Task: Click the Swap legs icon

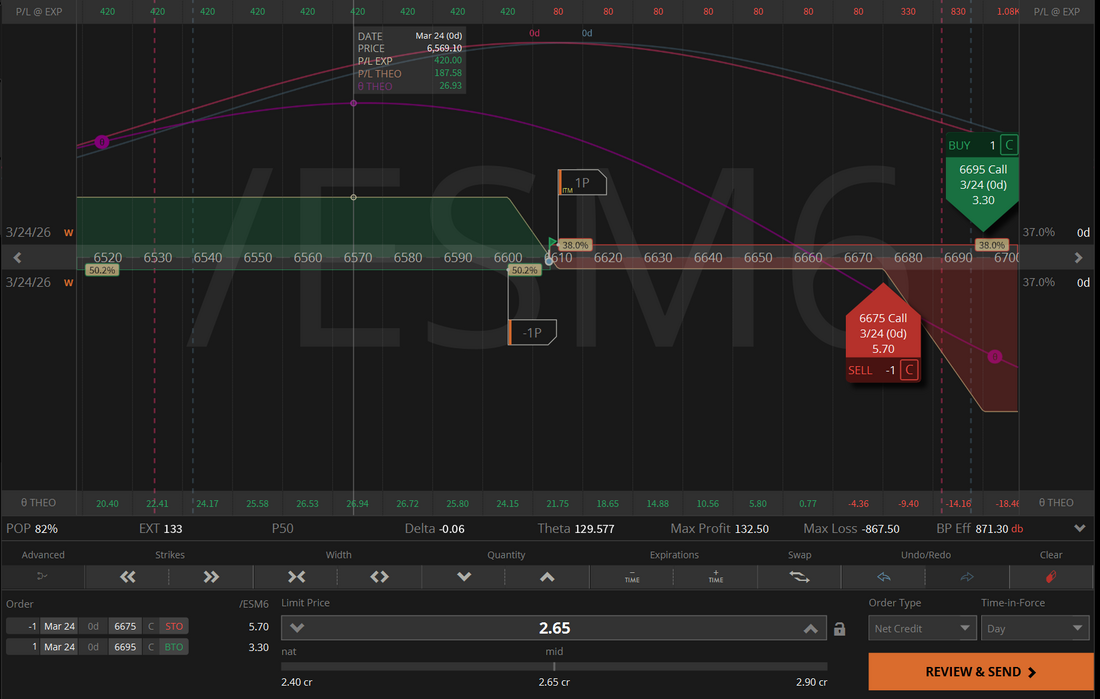Action: 799,577
